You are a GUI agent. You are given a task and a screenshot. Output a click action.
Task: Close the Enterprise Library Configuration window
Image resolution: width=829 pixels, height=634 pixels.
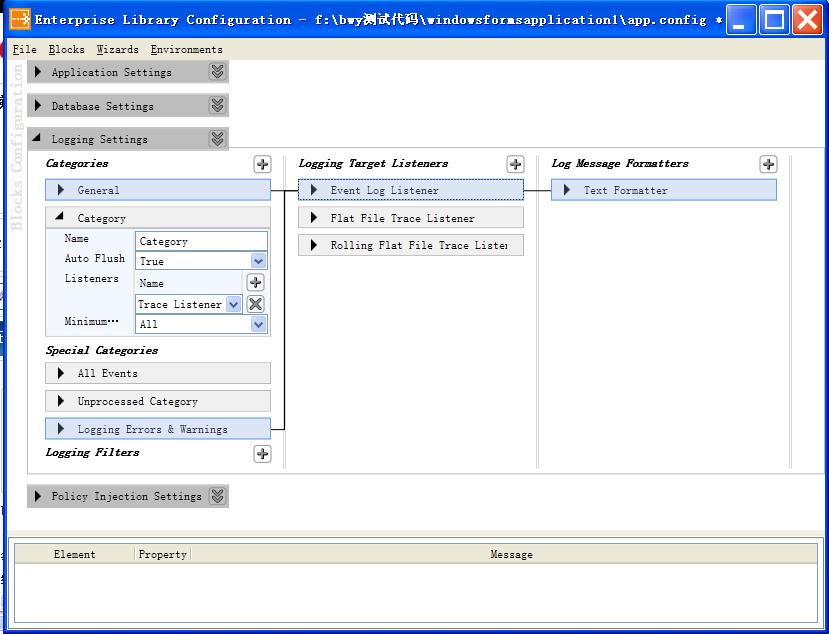pyautogui.click(x=807, y=20)
